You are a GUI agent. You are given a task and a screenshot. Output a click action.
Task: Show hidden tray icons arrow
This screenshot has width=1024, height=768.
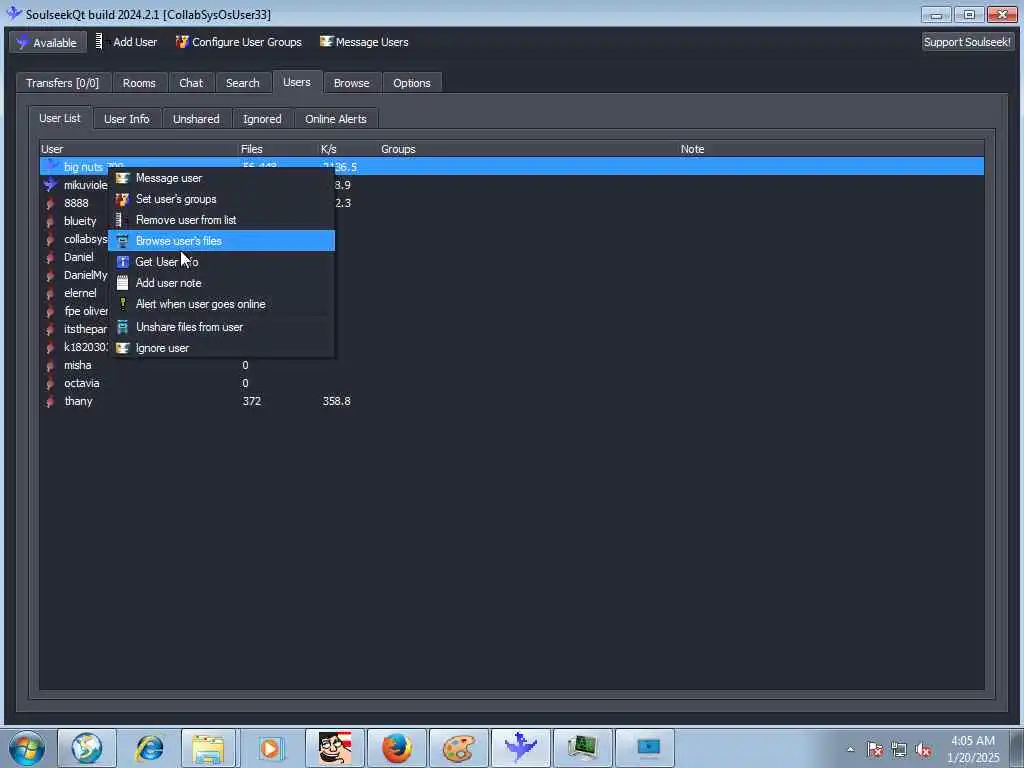850,749
